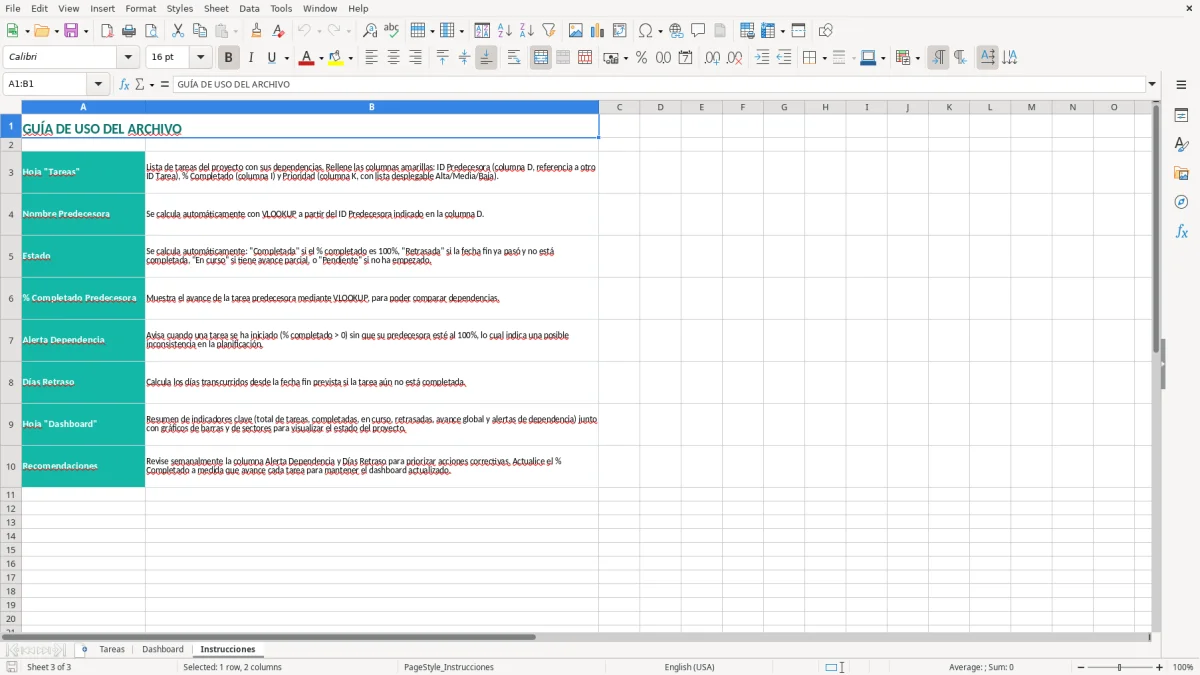
Task: Open the sidebar Gallery panel
Action: pos(1181,173)
